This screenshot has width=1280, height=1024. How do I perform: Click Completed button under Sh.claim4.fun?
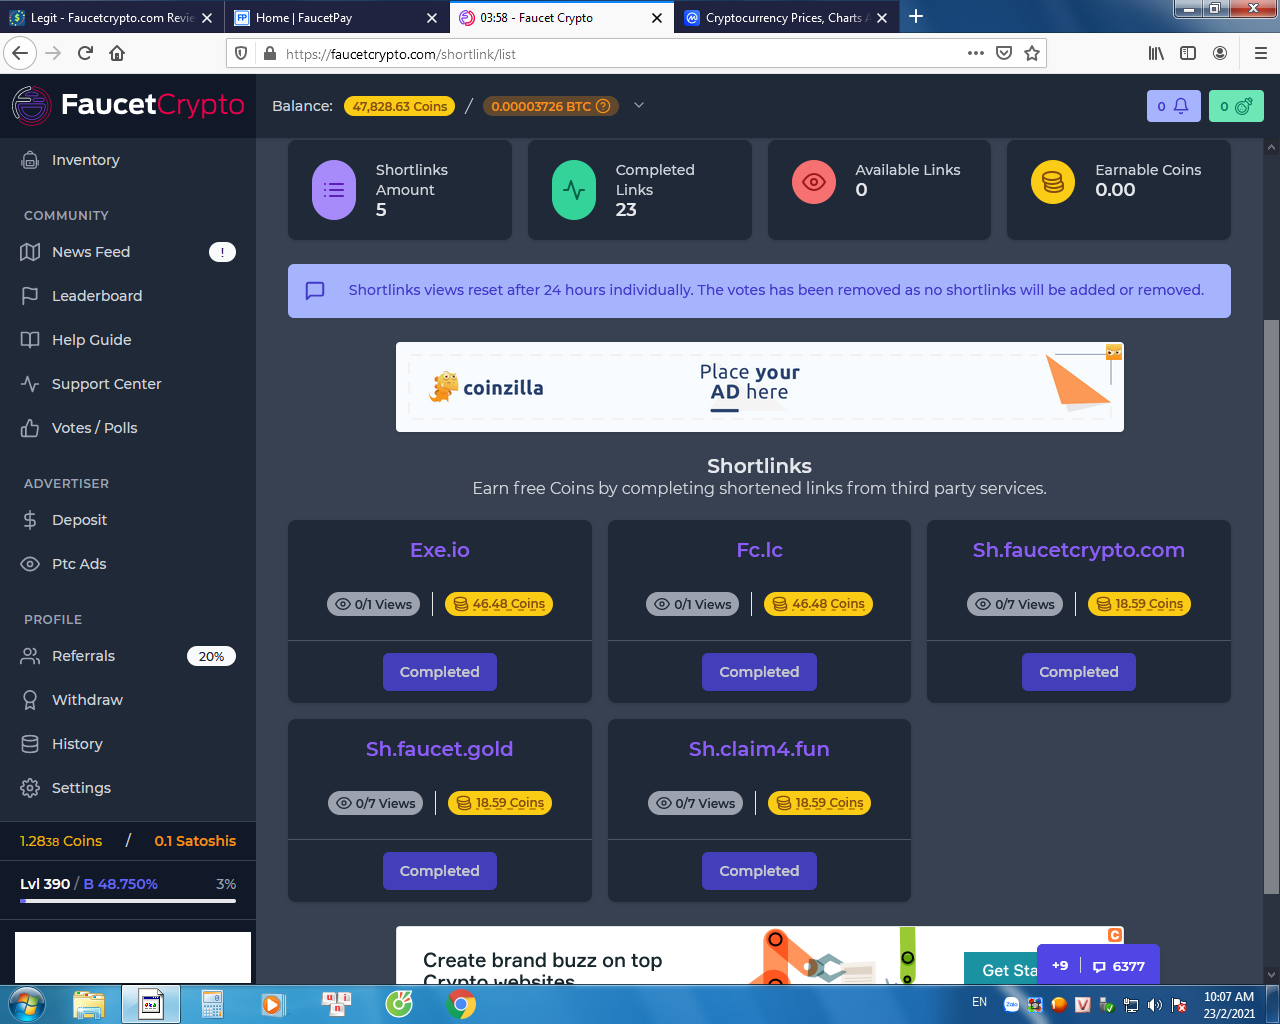point(759,871)
